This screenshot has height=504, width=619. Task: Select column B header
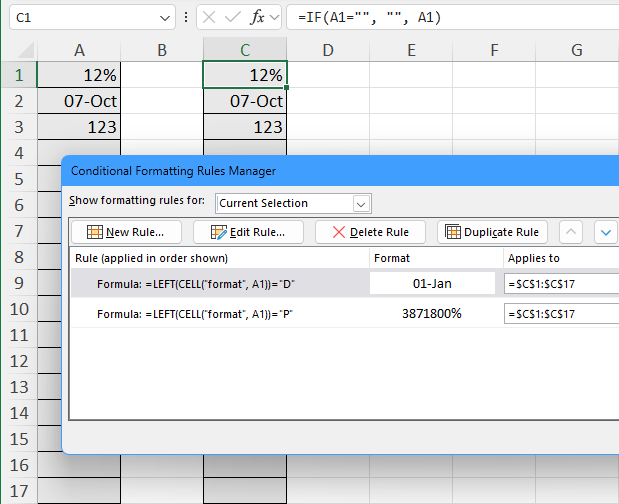[162, 50]
